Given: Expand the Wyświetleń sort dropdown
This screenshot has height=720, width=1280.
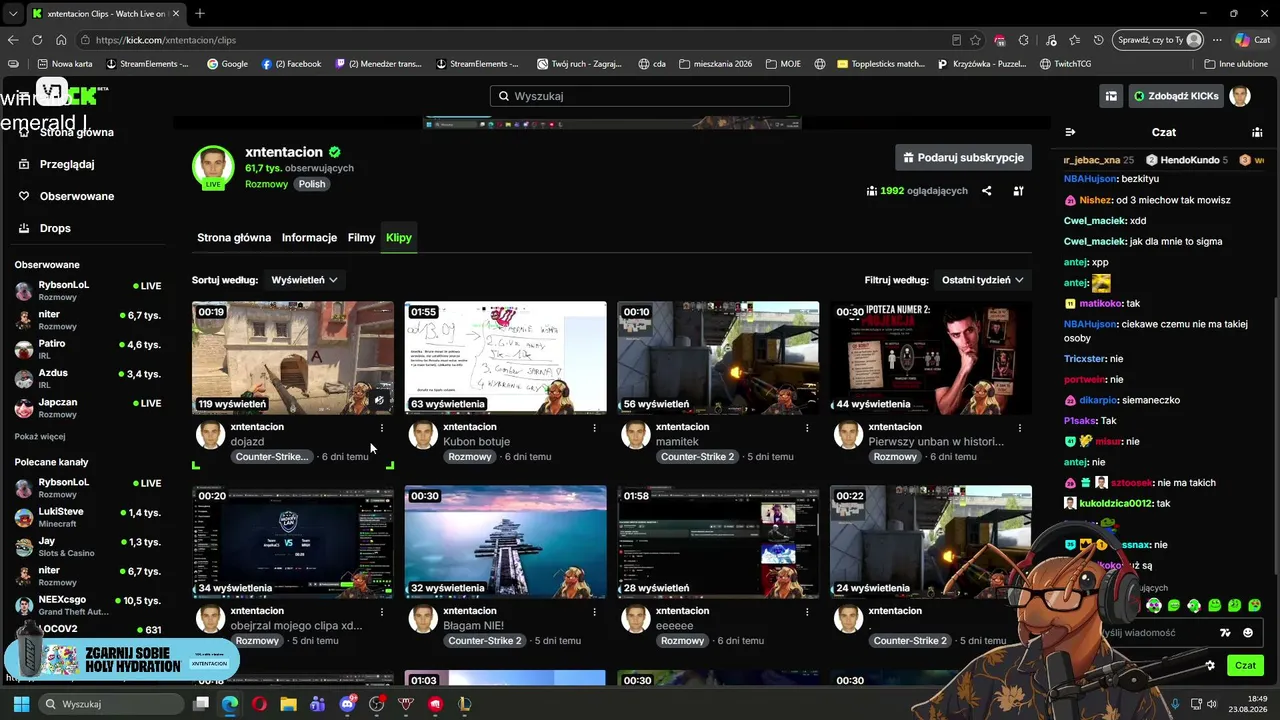Looking at the screenshot, I should pos(305,280).
